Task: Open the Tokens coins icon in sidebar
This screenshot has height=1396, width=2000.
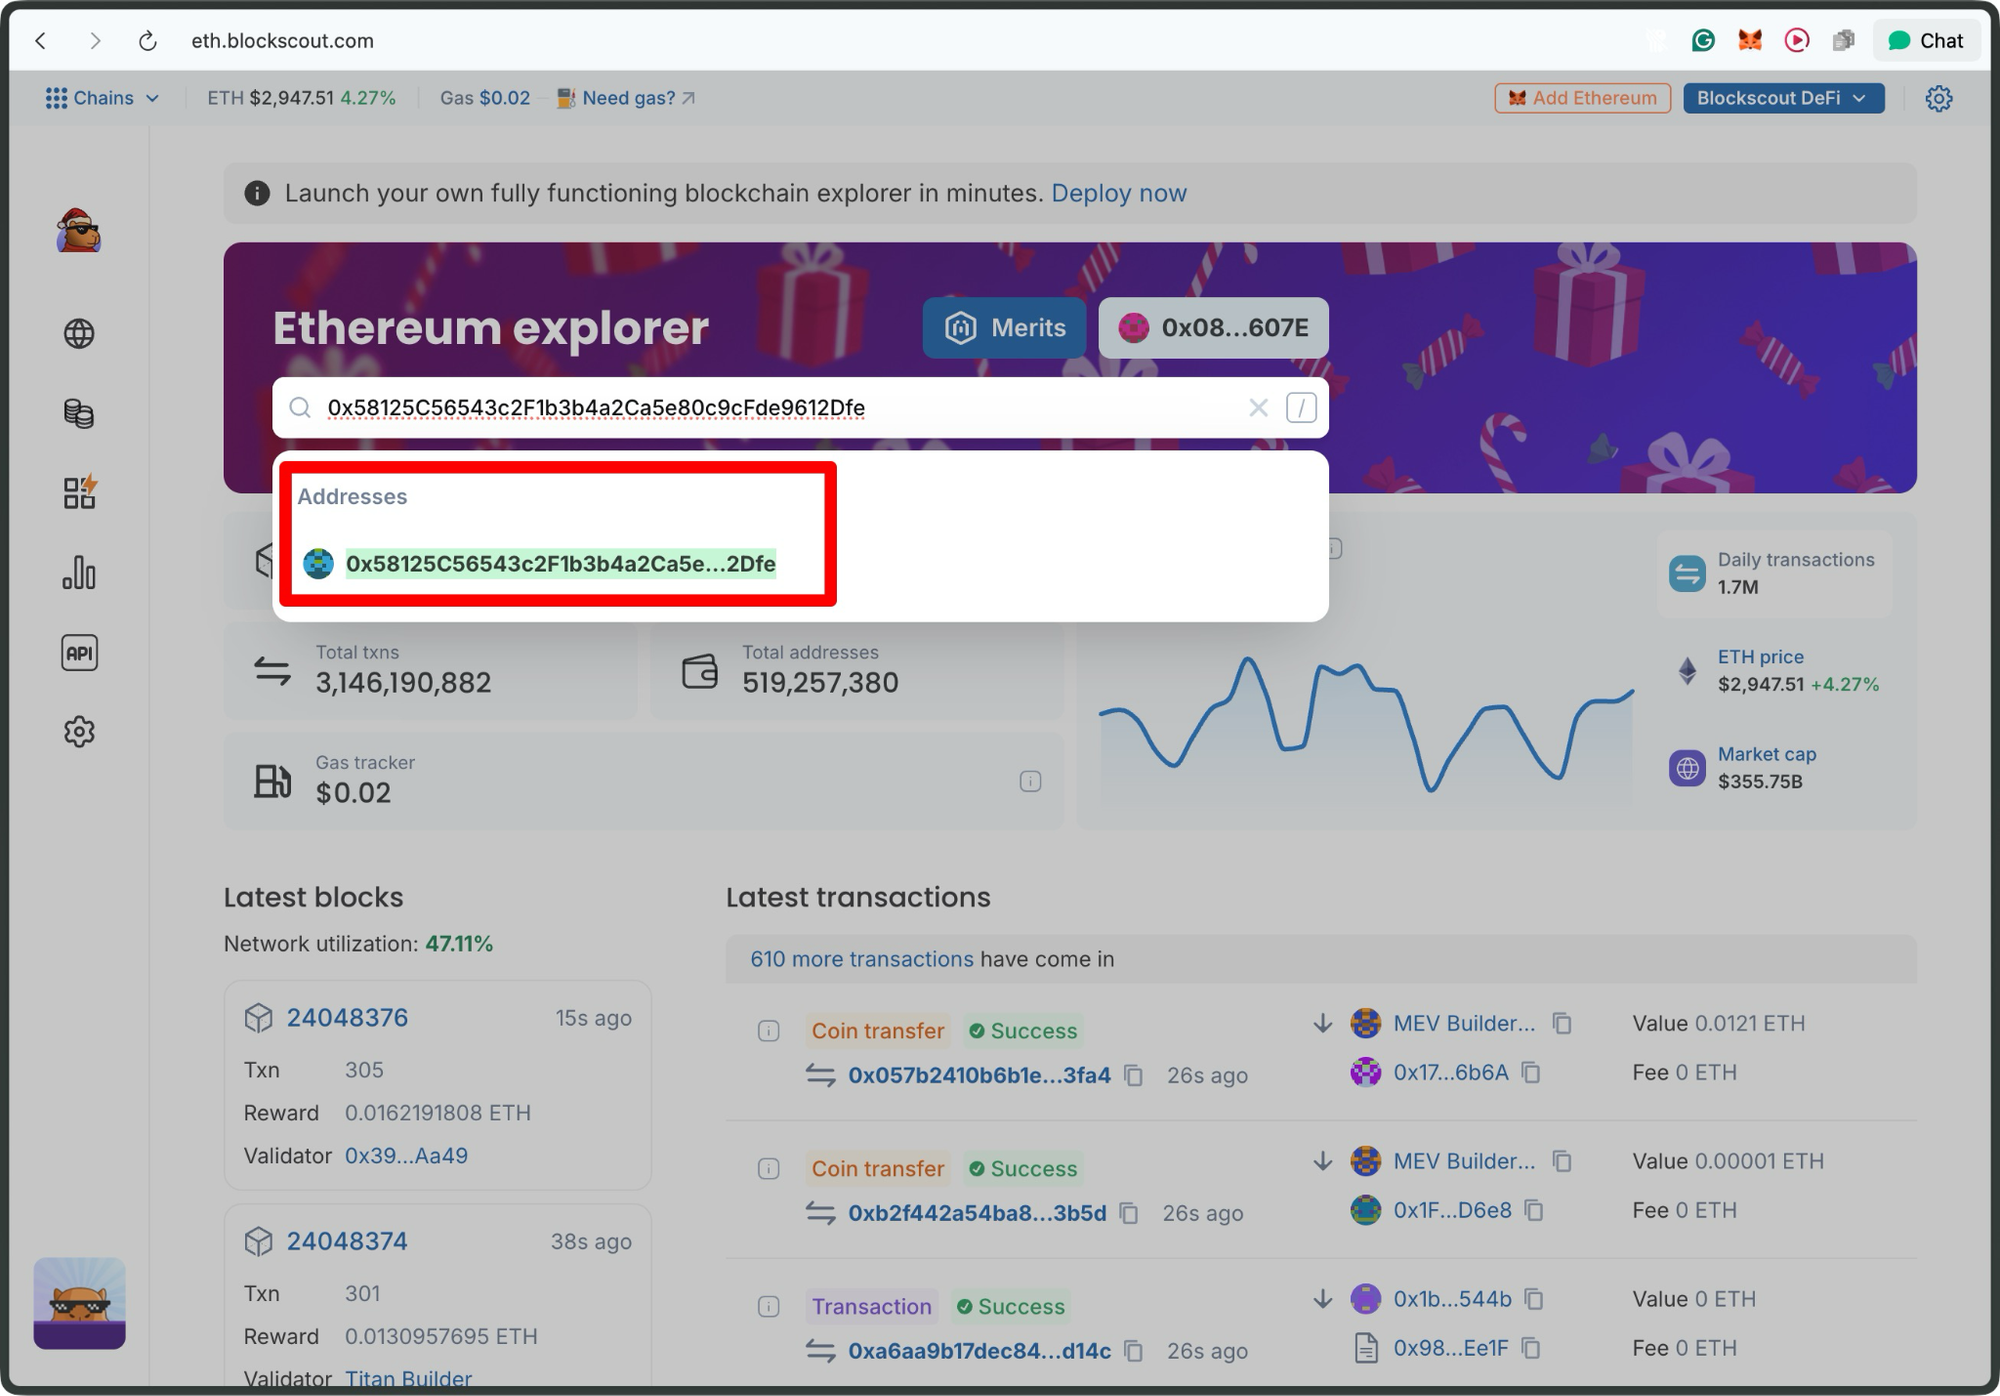Action: click(79, 413)
